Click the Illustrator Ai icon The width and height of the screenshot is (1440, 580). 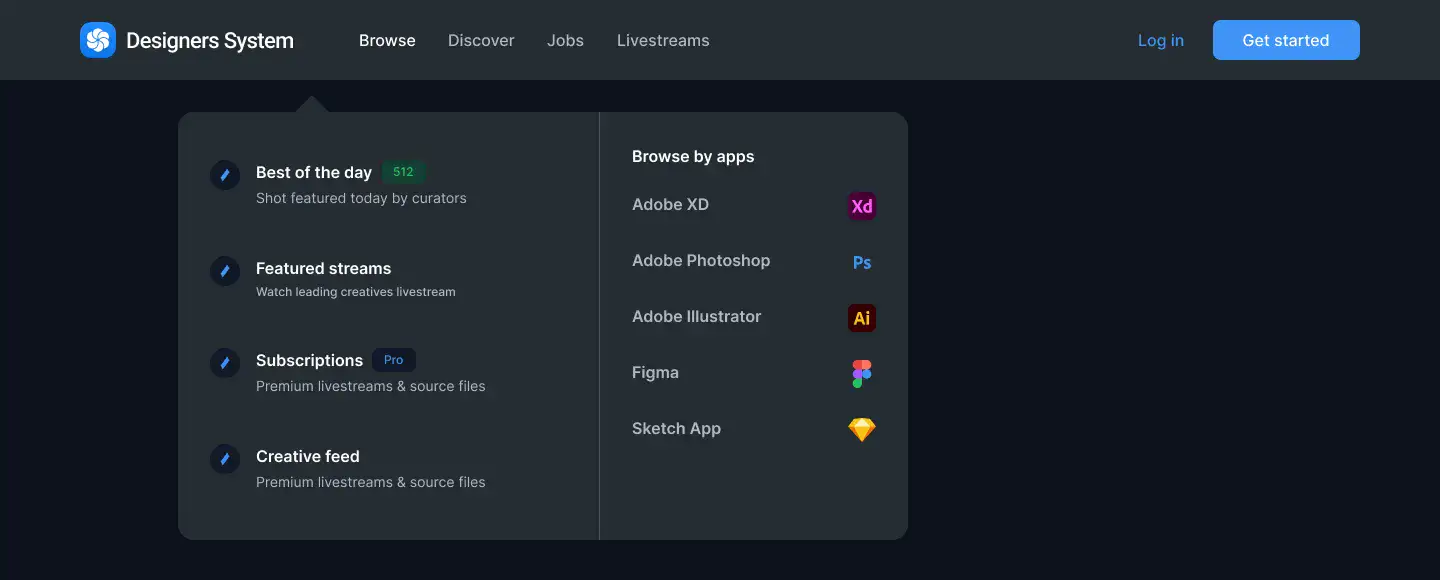point(862,318)
